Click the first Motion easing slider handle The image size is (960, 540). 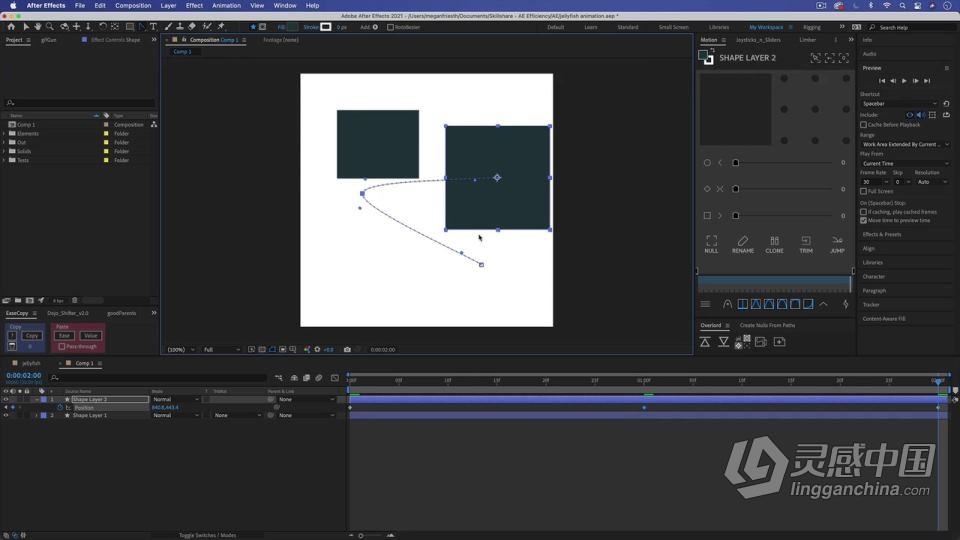pyautogui.click(x=736, y=163)
